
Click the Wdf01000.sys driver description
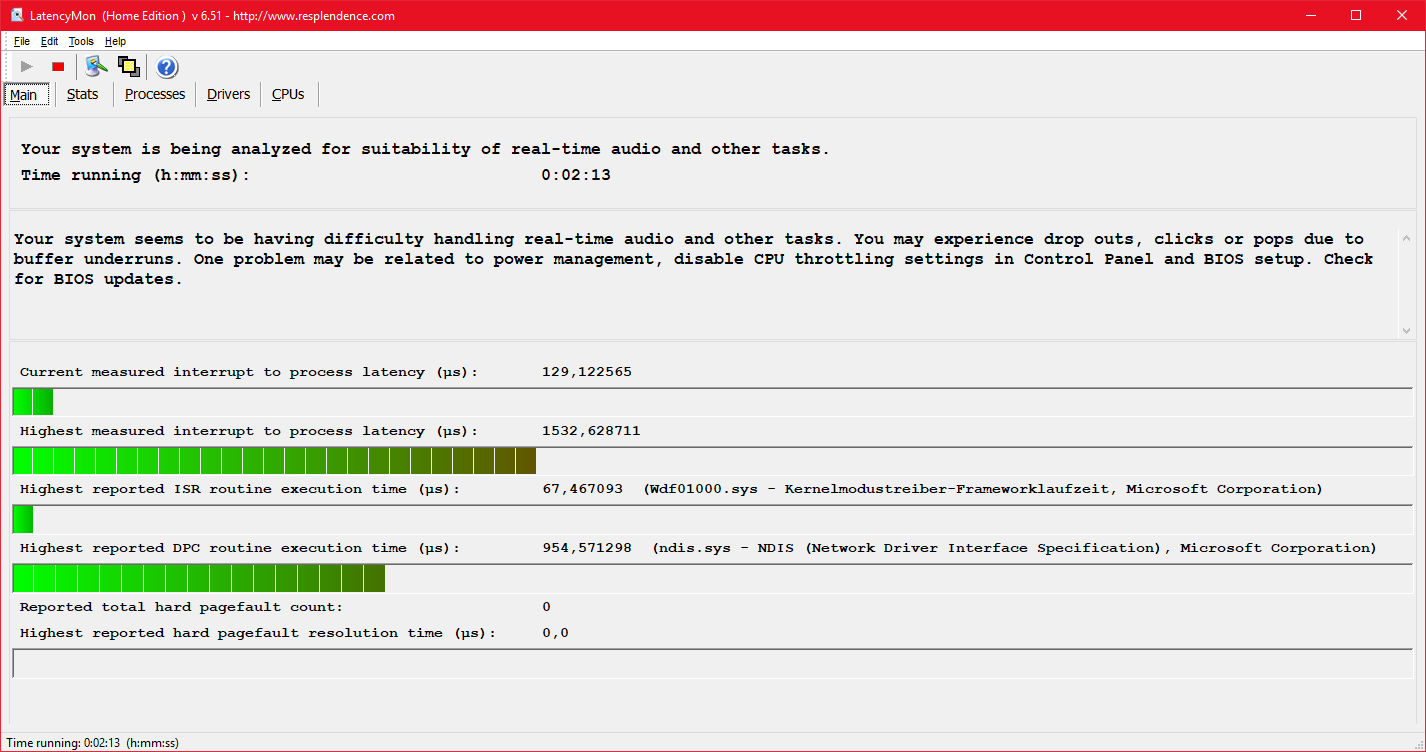[x=983, y=489]
